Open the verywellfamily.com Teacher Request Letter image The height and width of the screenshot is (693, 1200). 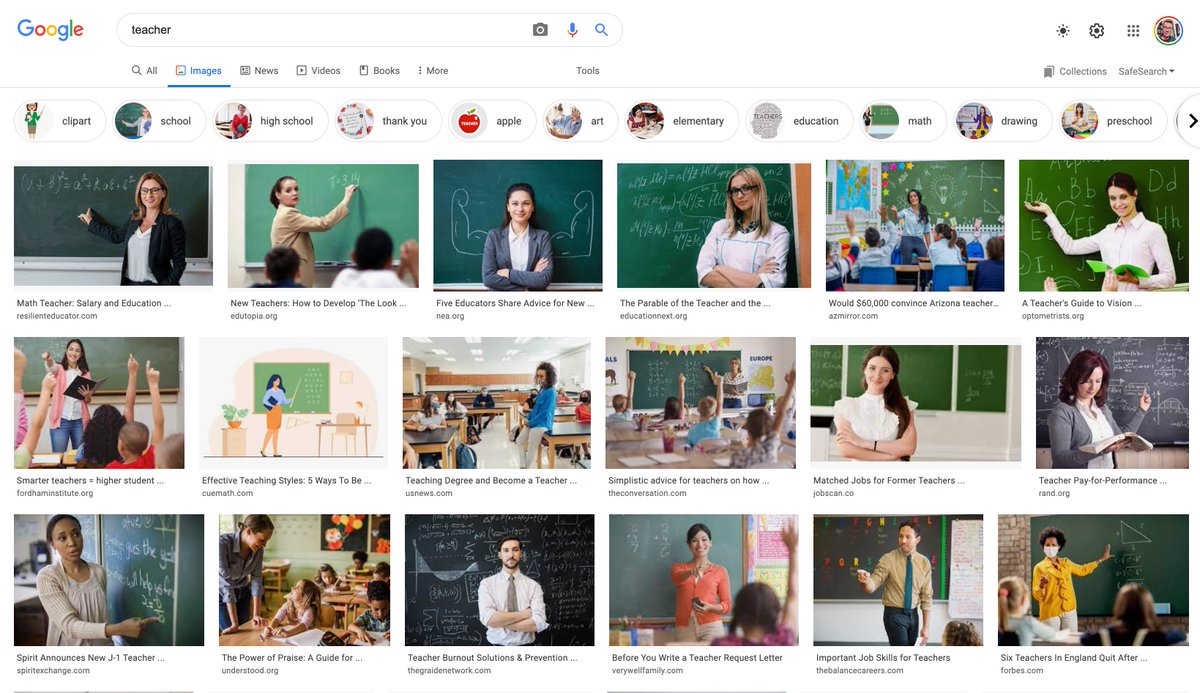(x=704, y=580)
